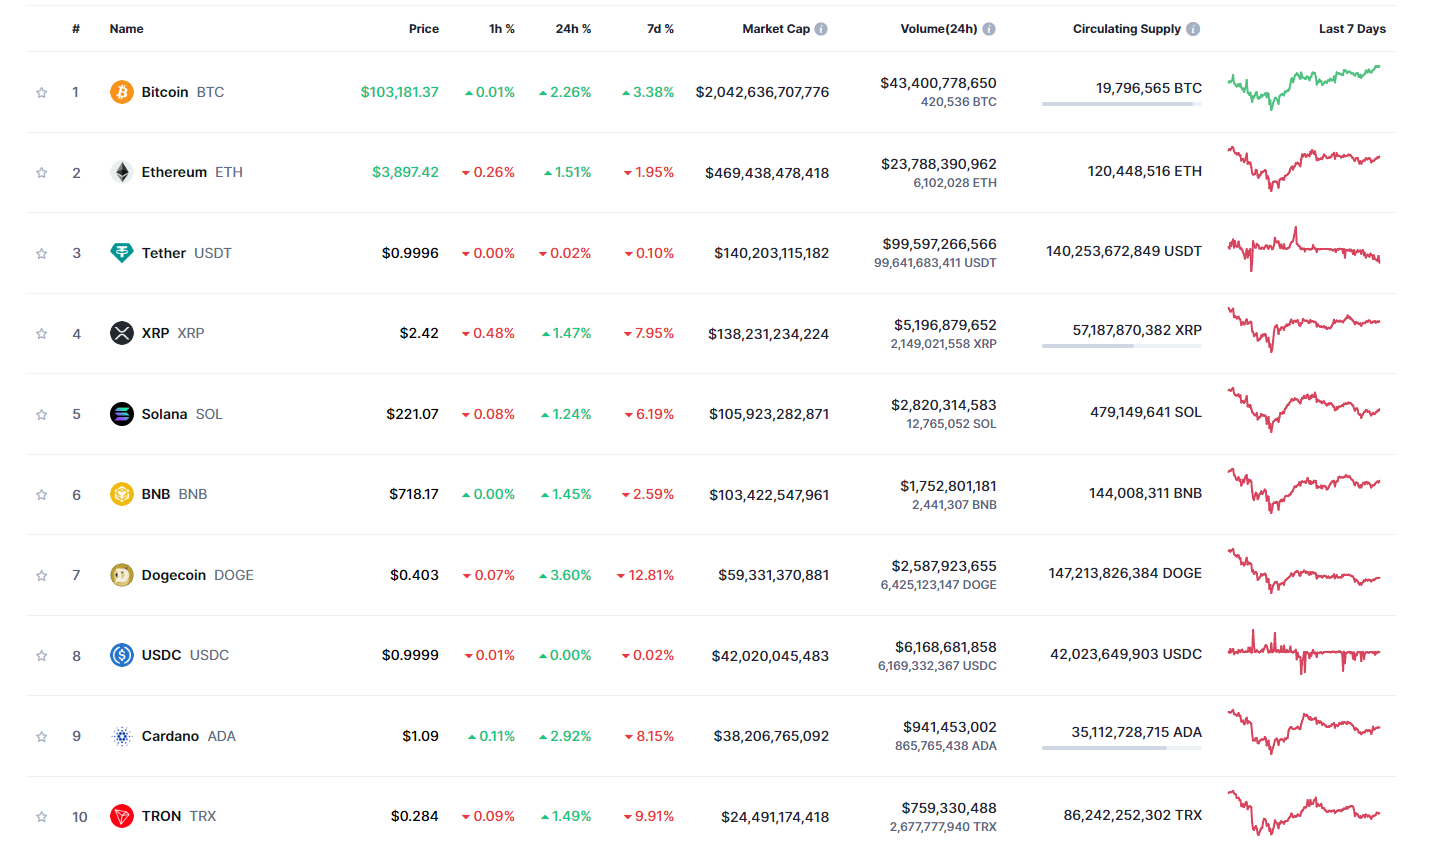This screenshot has width=1434, height=855.
Task: Add Bitcoin to watchlist with star
Action: tap(42, 92)
